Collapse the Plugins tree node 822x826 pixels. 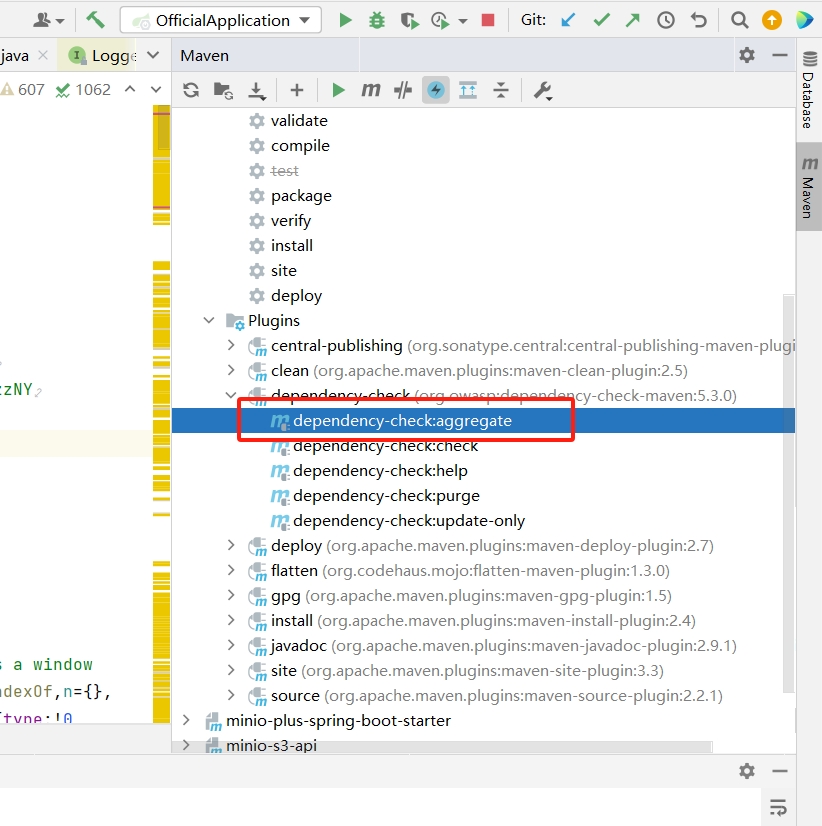pyautogui.click(x=209, y=320)
